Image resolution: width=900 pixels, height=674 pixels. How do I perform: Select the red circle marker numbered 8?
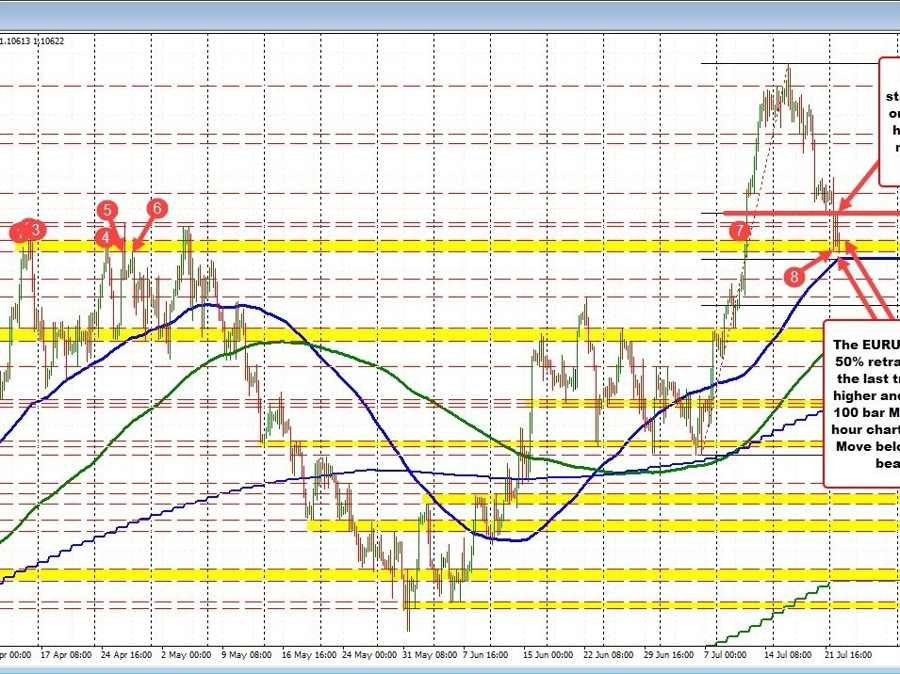click(x=793, y=274)
